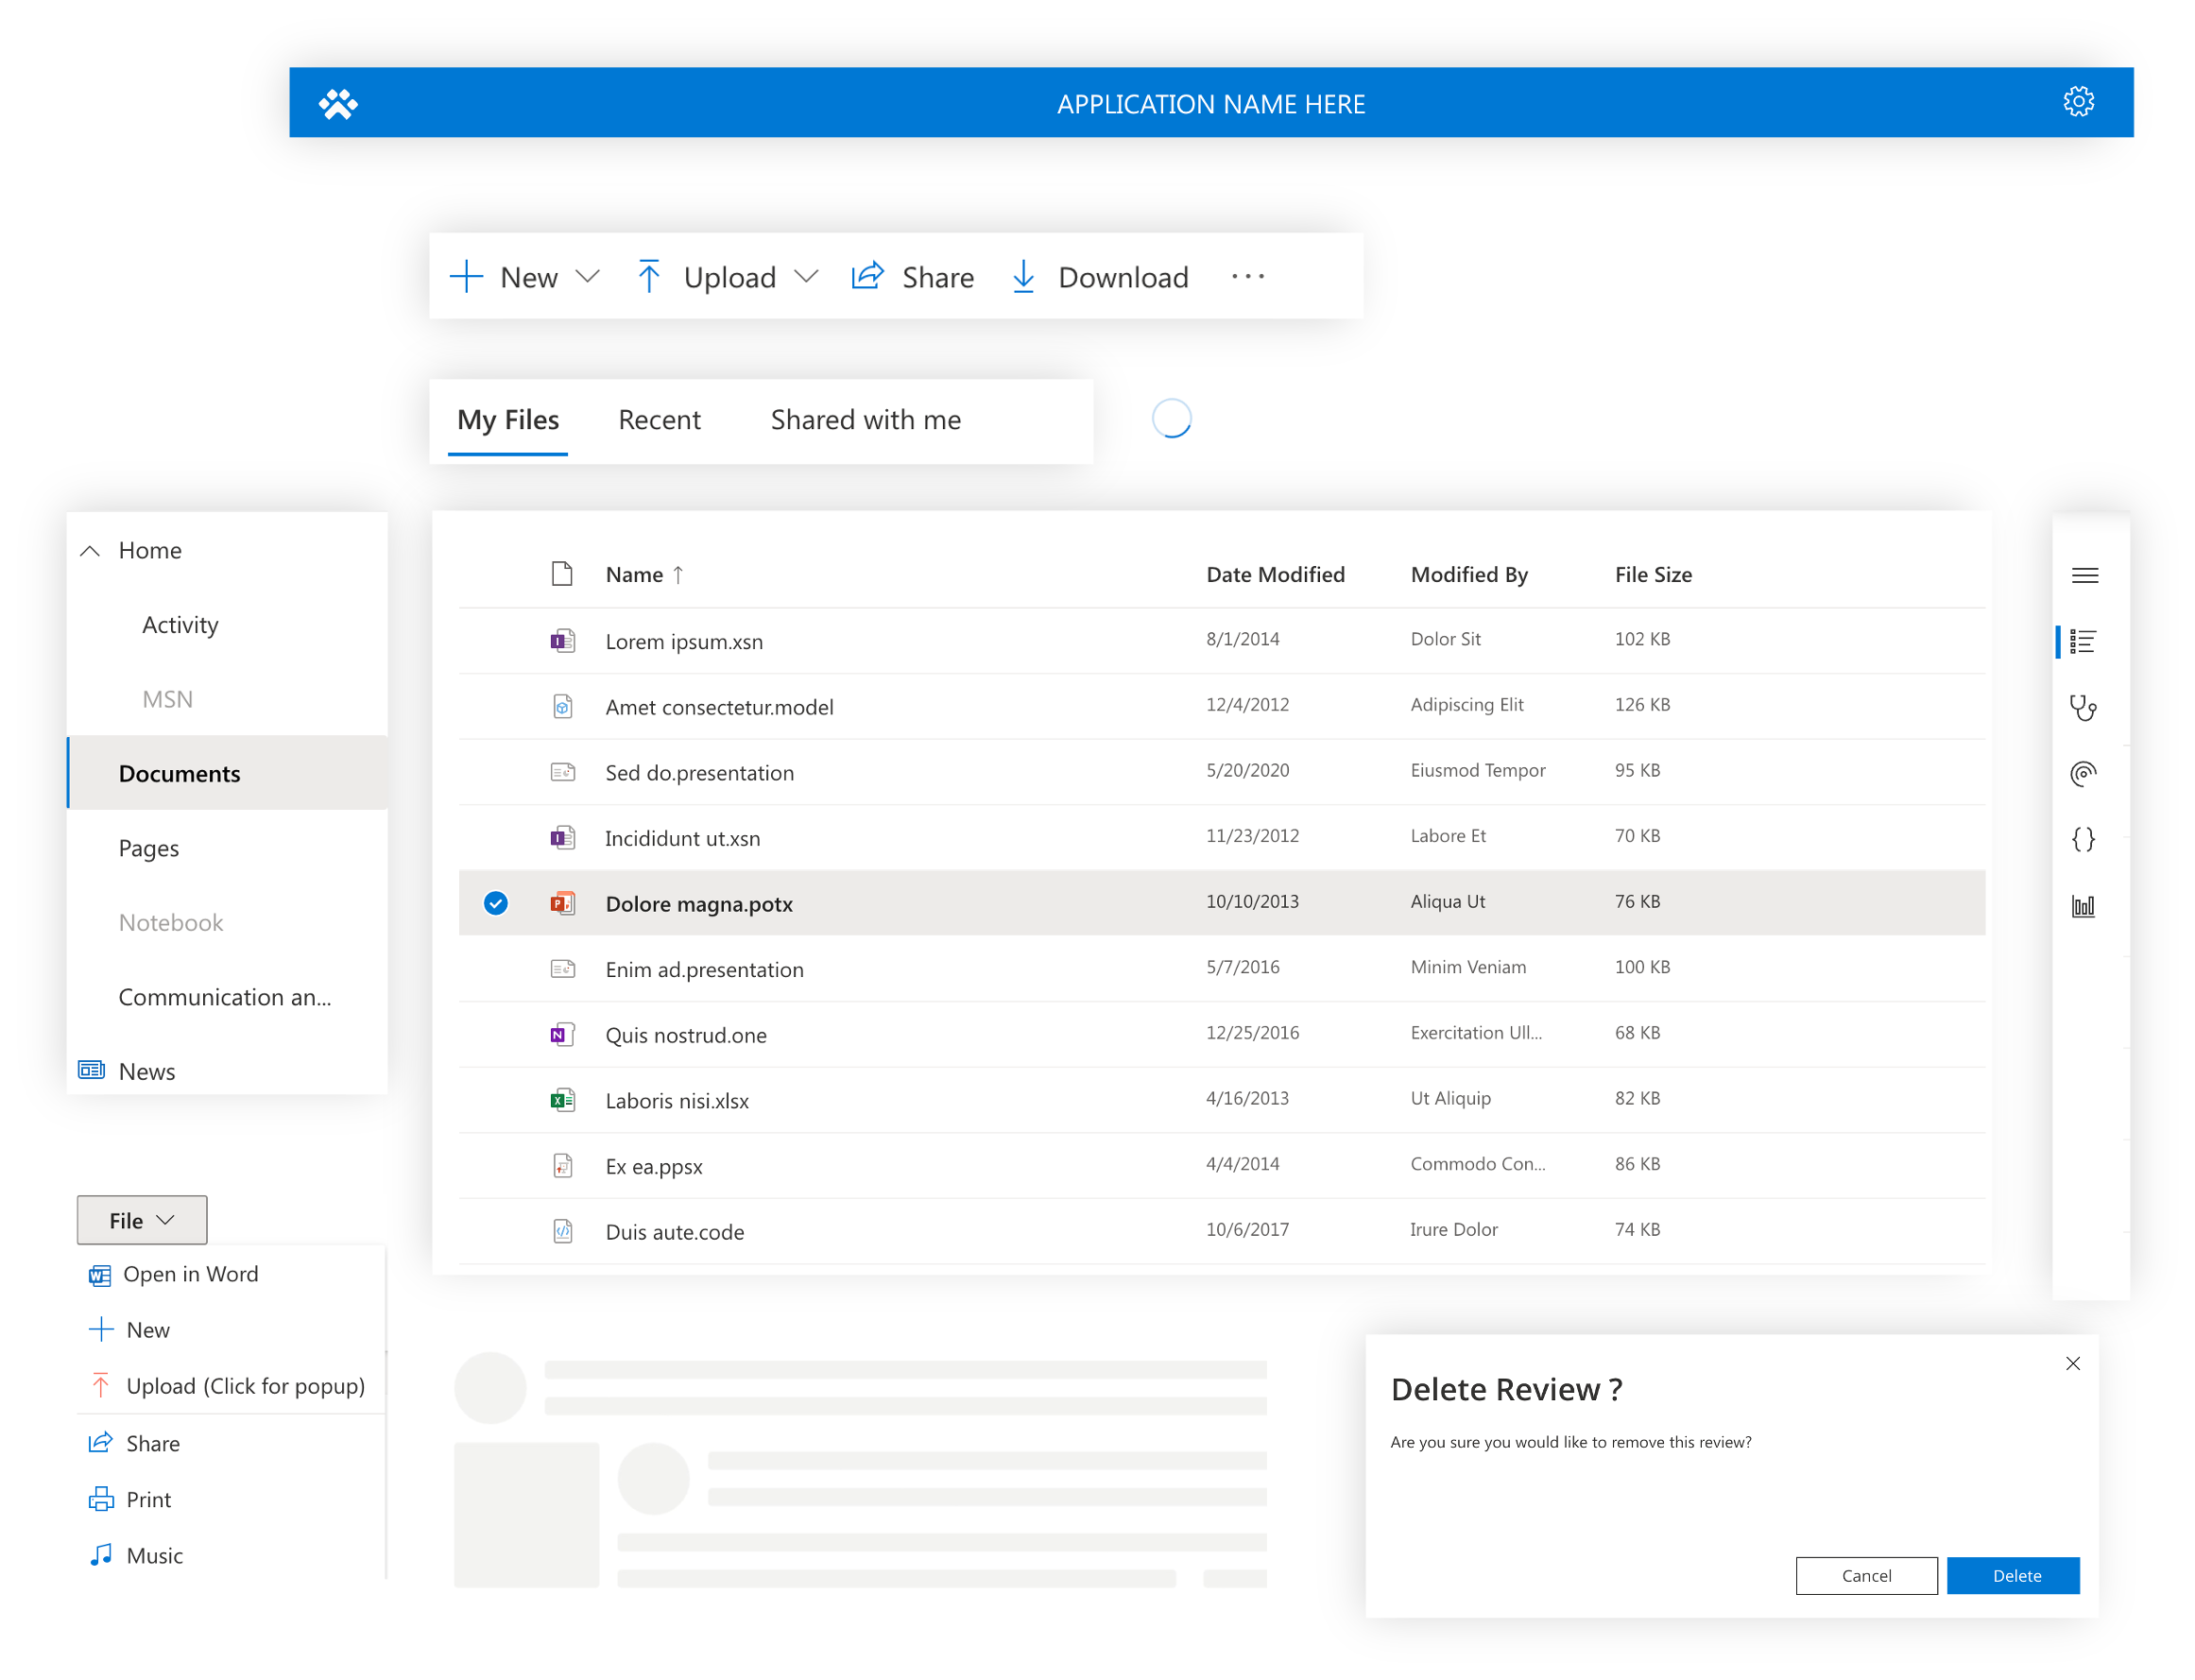
Task: Toggle checkbox on Dolore magna.potx
Action: click(x=498, y=901)
